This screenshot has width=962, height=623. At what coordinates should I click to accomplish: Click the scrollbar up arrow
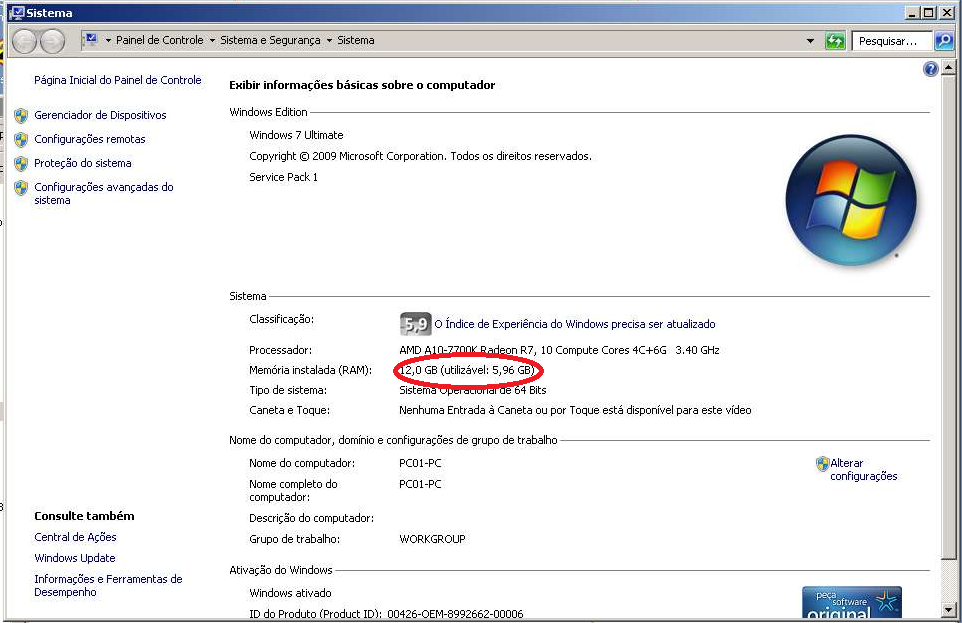[x=949, y=67]
